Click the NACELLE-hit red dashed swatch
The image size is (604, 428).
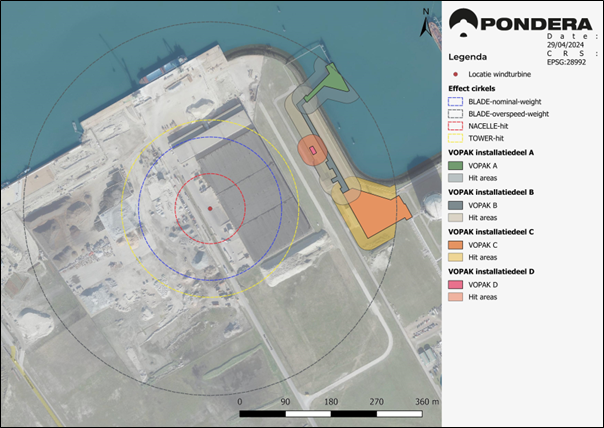455,126
